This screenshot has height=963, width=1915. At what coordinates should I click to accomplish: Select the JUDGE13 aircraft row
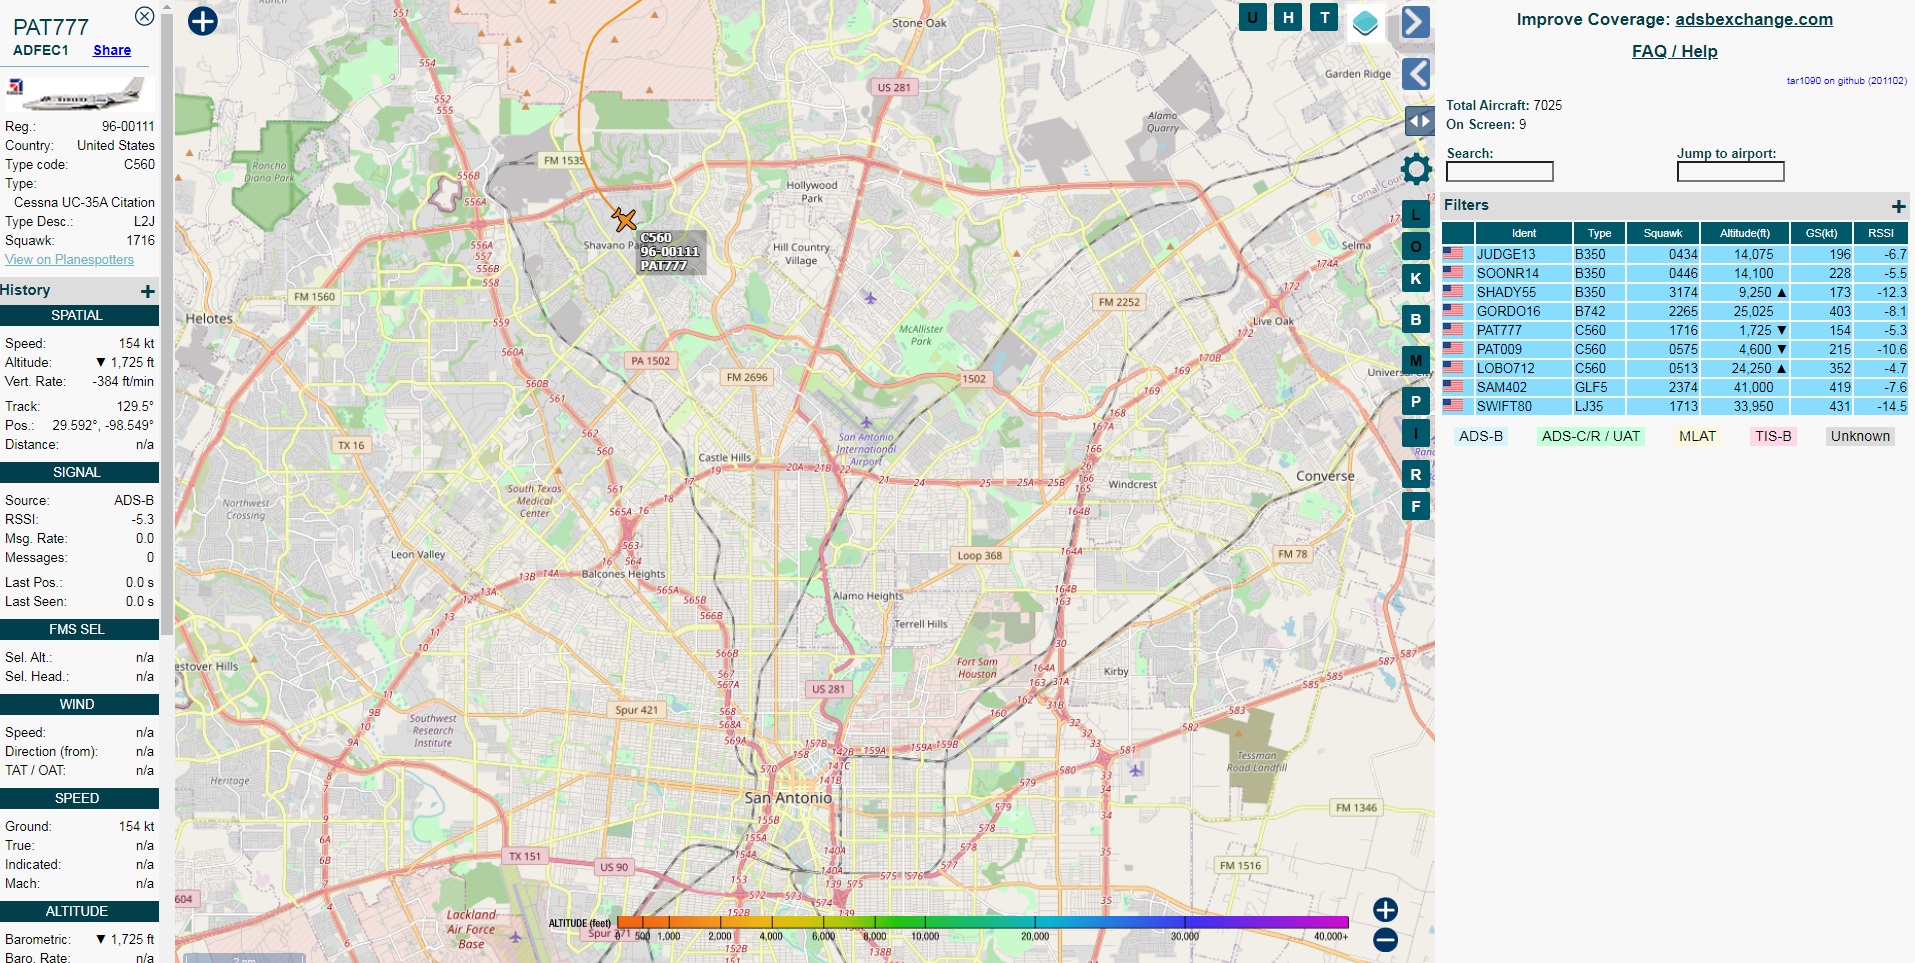(x=1675, y=254)
